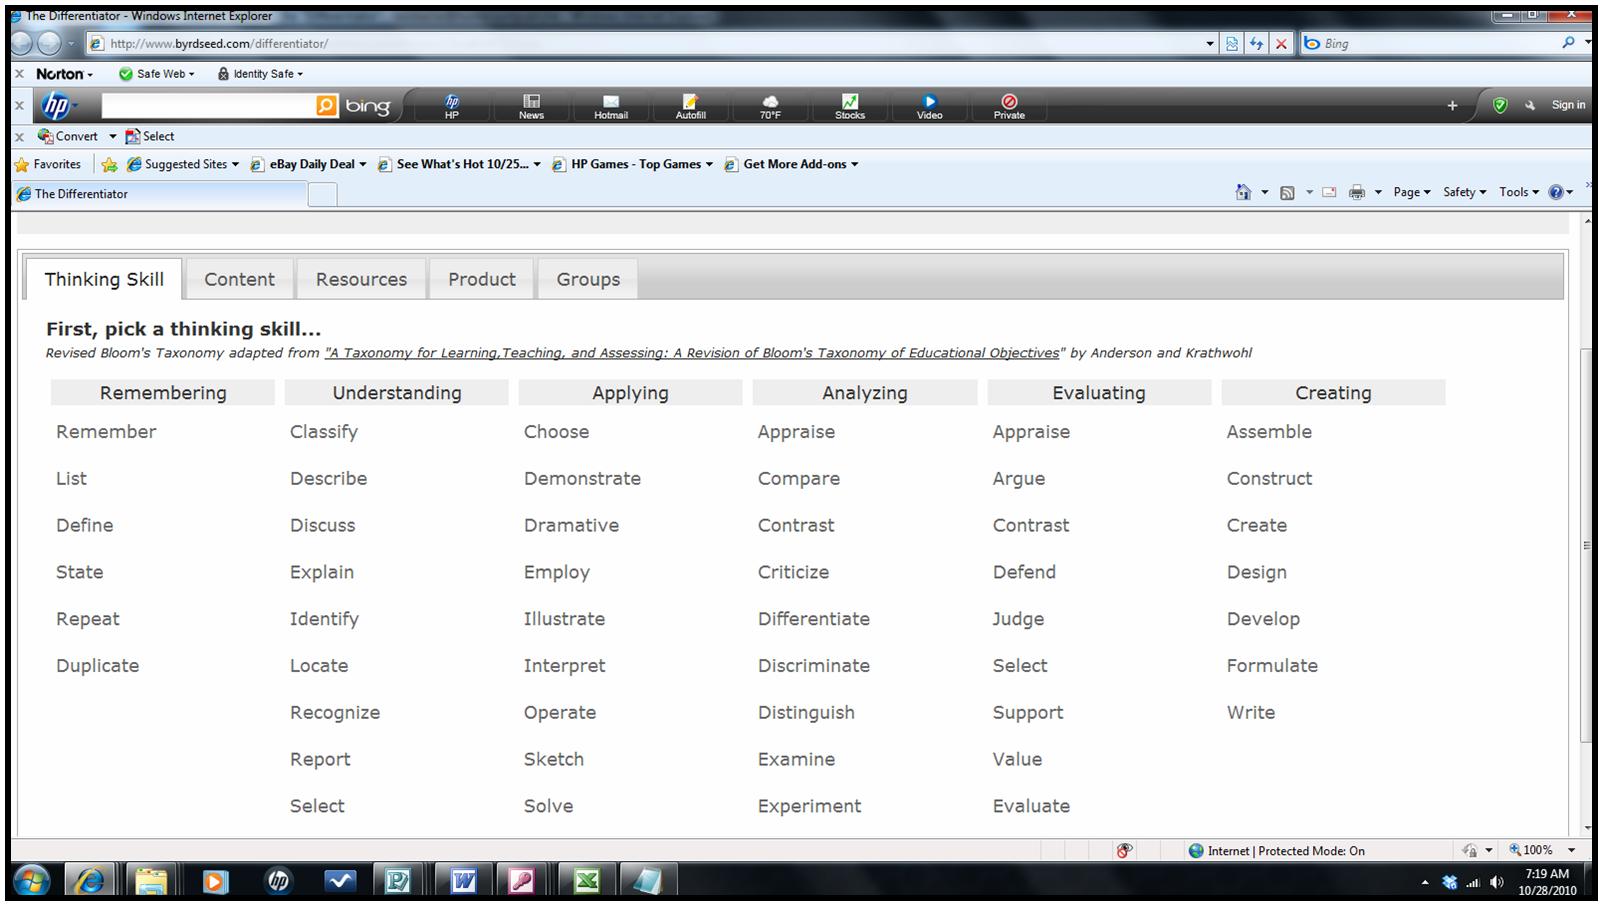Screen dimensions: 1600x904
Task: Click the Compatibility View icon
Action: point(1232,44)
